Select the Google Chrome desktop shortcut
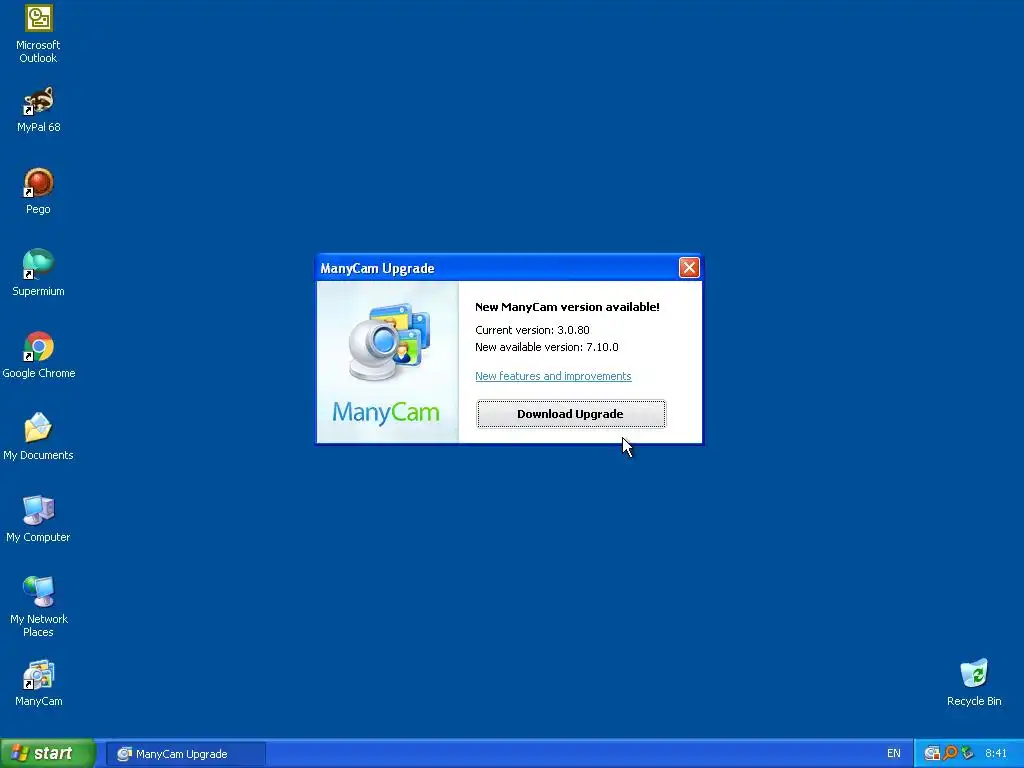Image resolution: width=1024 pixels, height=768 pixels. click(x=39, y=356)
